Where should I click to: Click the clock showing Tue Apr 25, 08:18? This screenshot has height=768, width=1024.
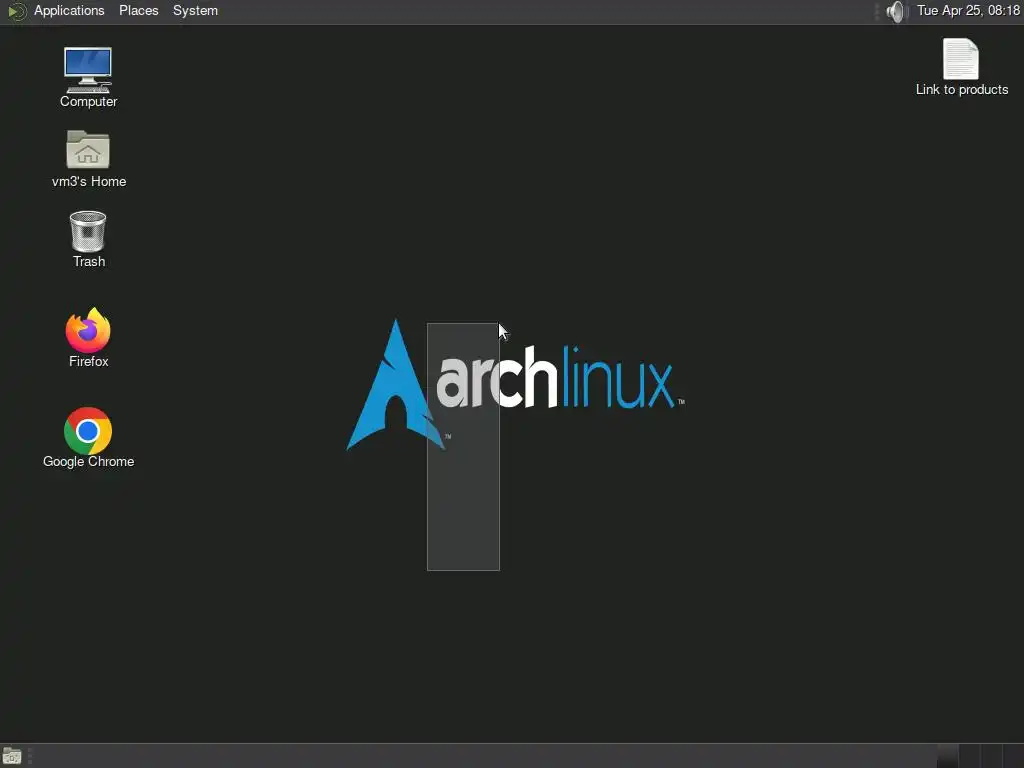[968, 10]
